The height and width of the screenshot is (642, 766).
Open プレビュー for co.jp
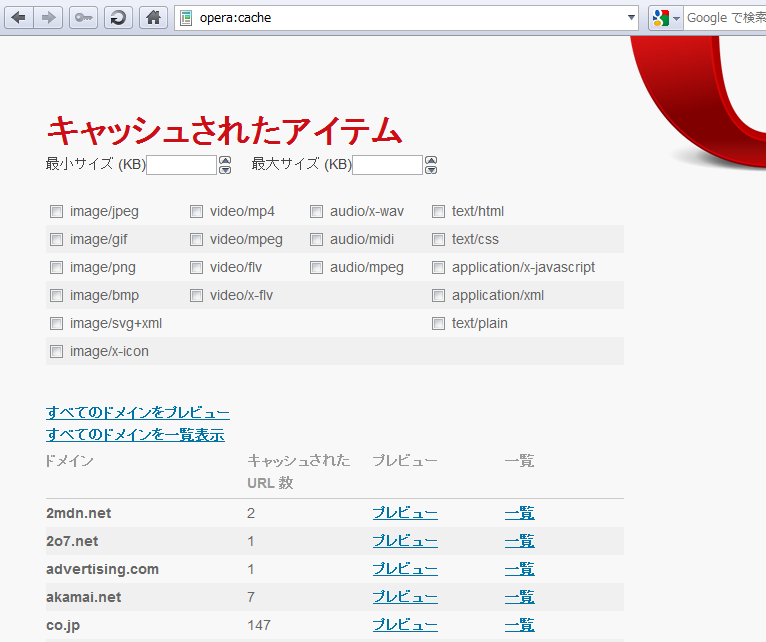[x=405, y=625]
